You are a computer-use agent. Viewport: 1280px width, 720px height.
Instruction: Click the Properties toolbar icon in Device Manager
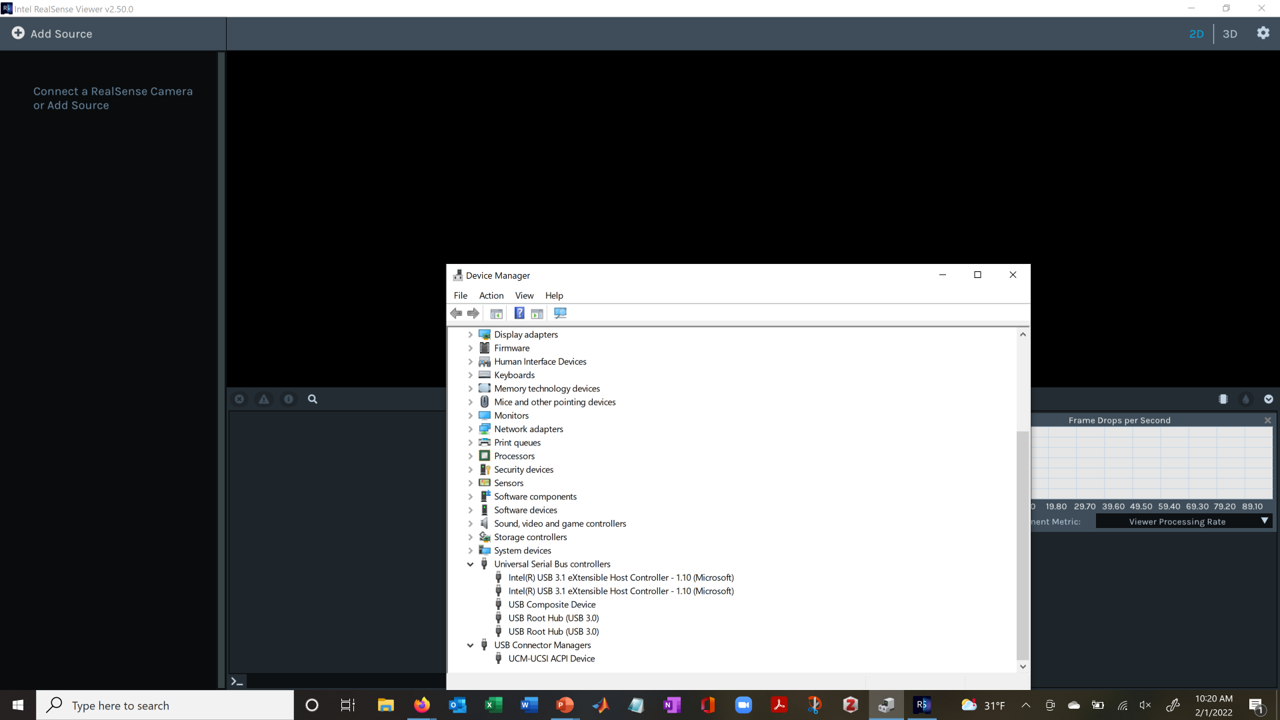pyautogui.click(x=496, y=313)
